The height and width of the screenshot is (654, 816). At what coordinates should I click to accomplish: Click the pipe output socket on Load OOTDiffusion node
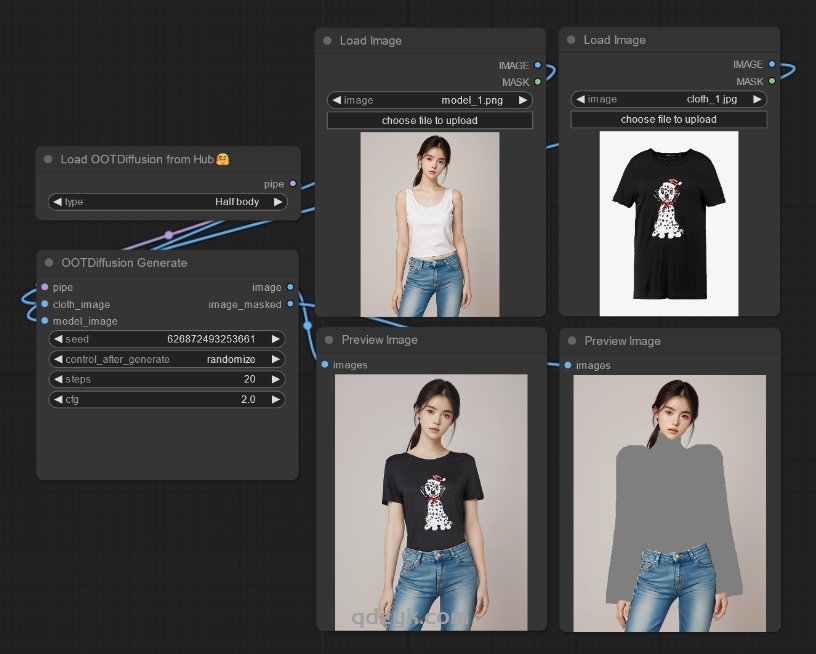point(292,184)
